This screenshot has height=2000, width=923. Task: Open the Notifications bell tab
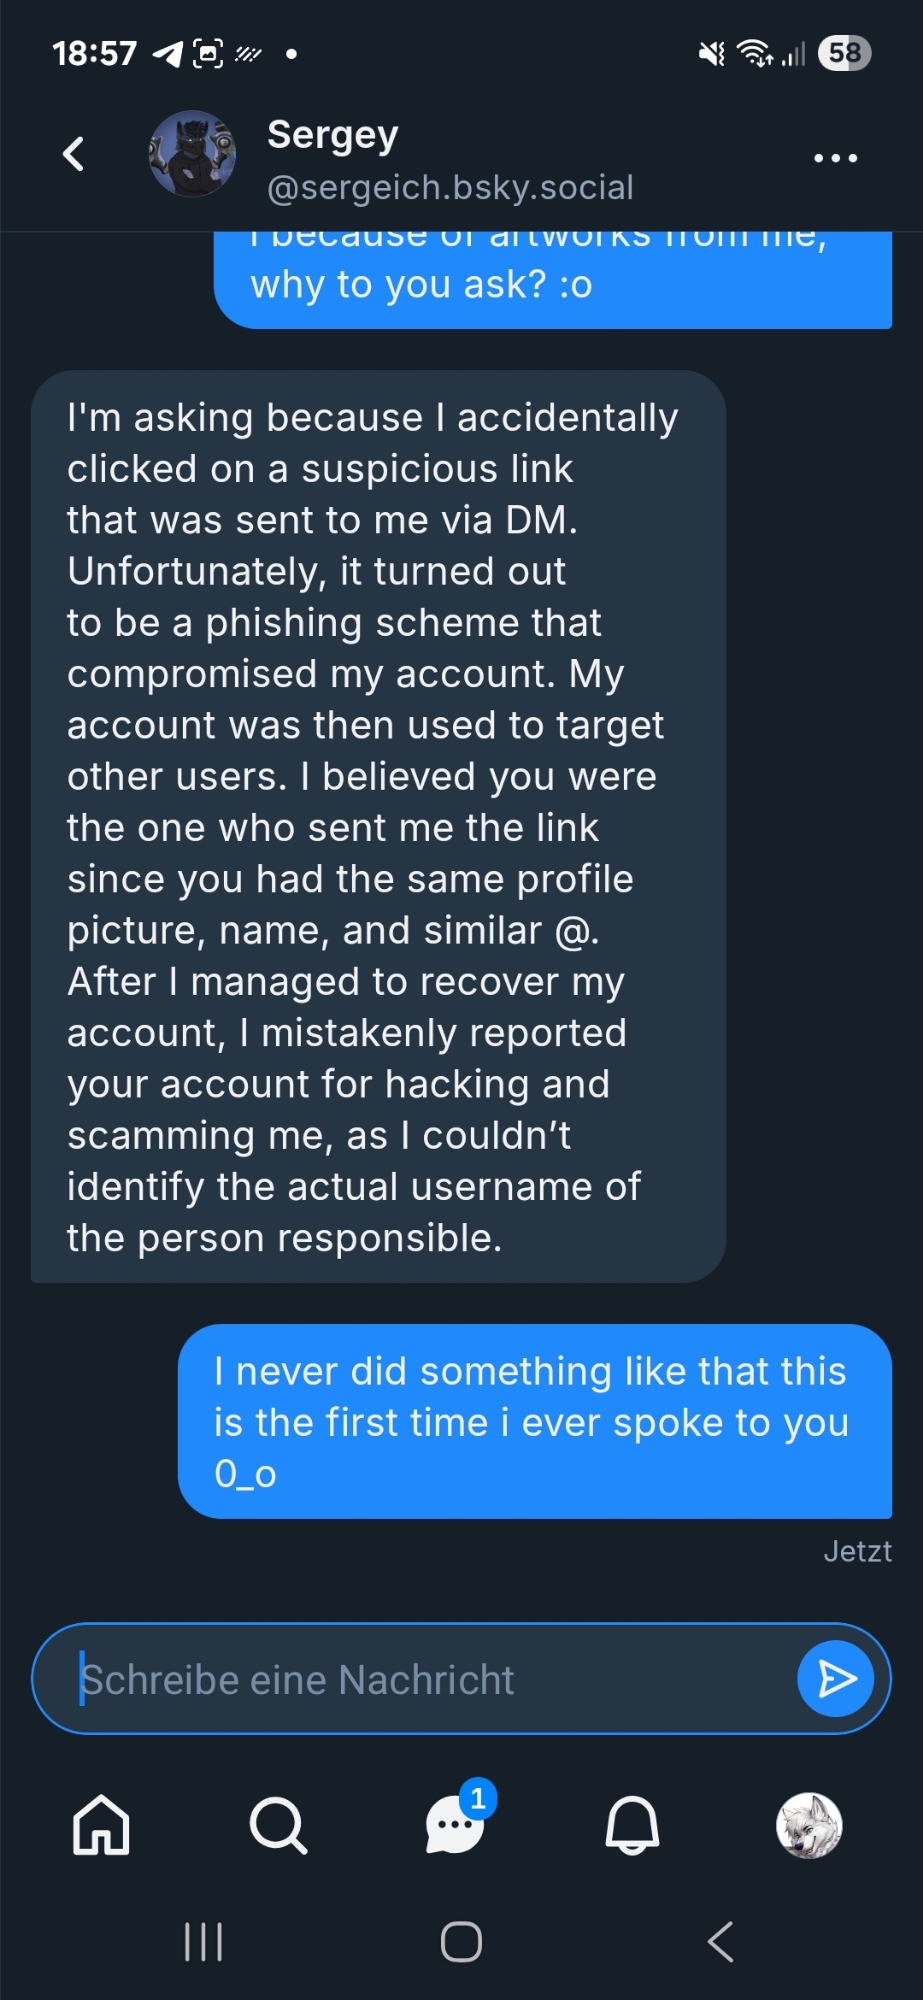(632, 1825)
